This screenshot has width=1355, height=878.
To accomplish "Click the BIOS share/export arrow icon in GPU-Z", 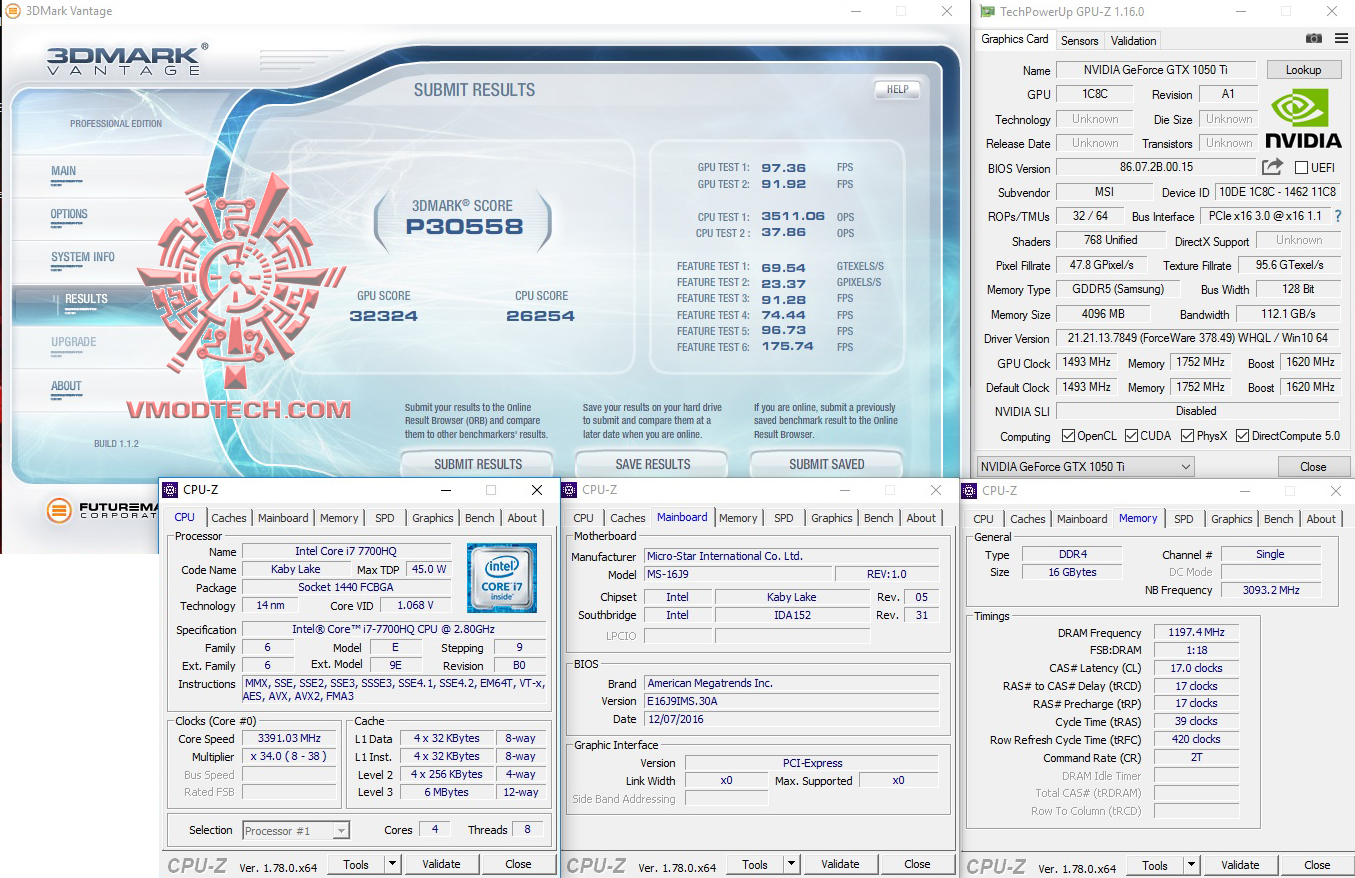I will (x=1272, y=167).
